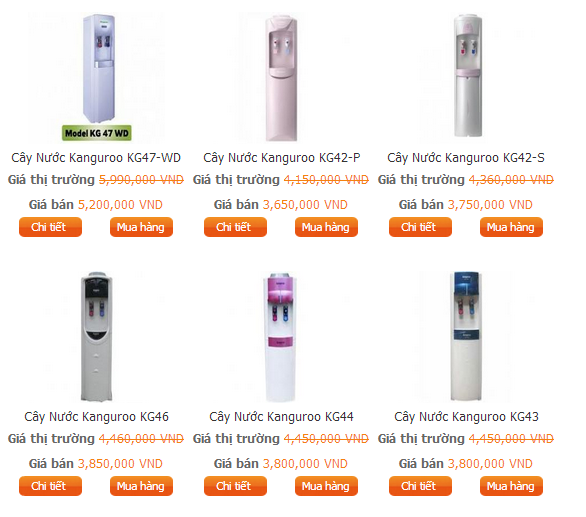Click Mua hàng for Kanguroo KG47-WD
586x517 pixels.
pos(141,227)
